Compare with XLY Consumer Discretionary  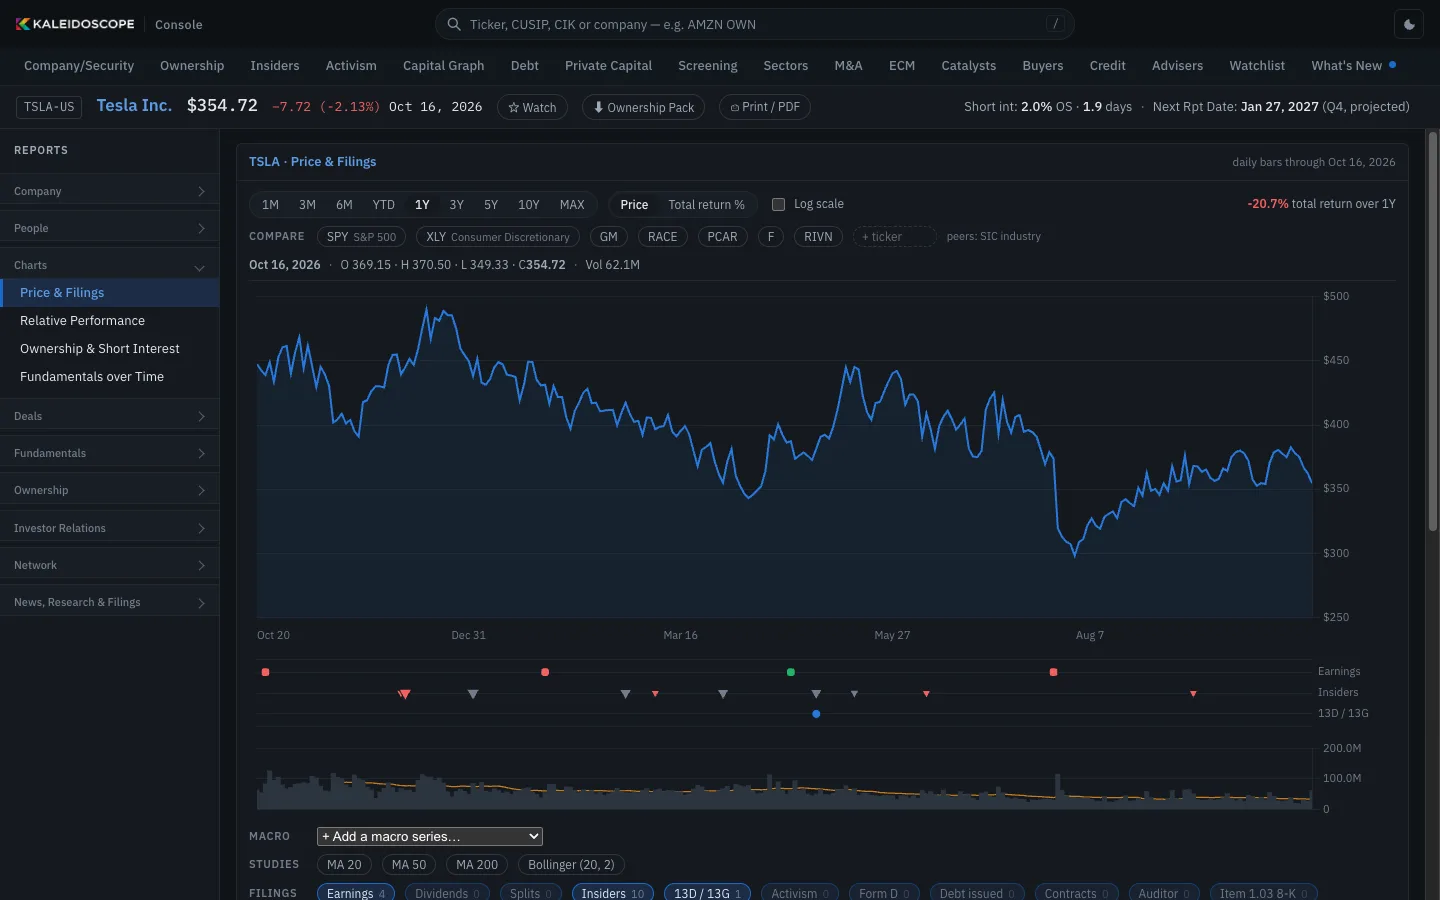coord(498,237)
